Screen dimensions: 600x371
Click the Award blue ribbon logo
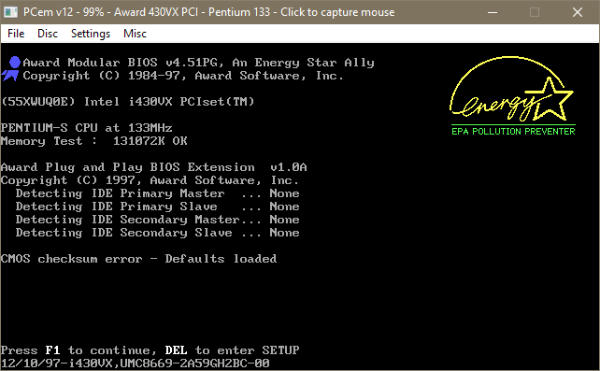tap(11, 69)
